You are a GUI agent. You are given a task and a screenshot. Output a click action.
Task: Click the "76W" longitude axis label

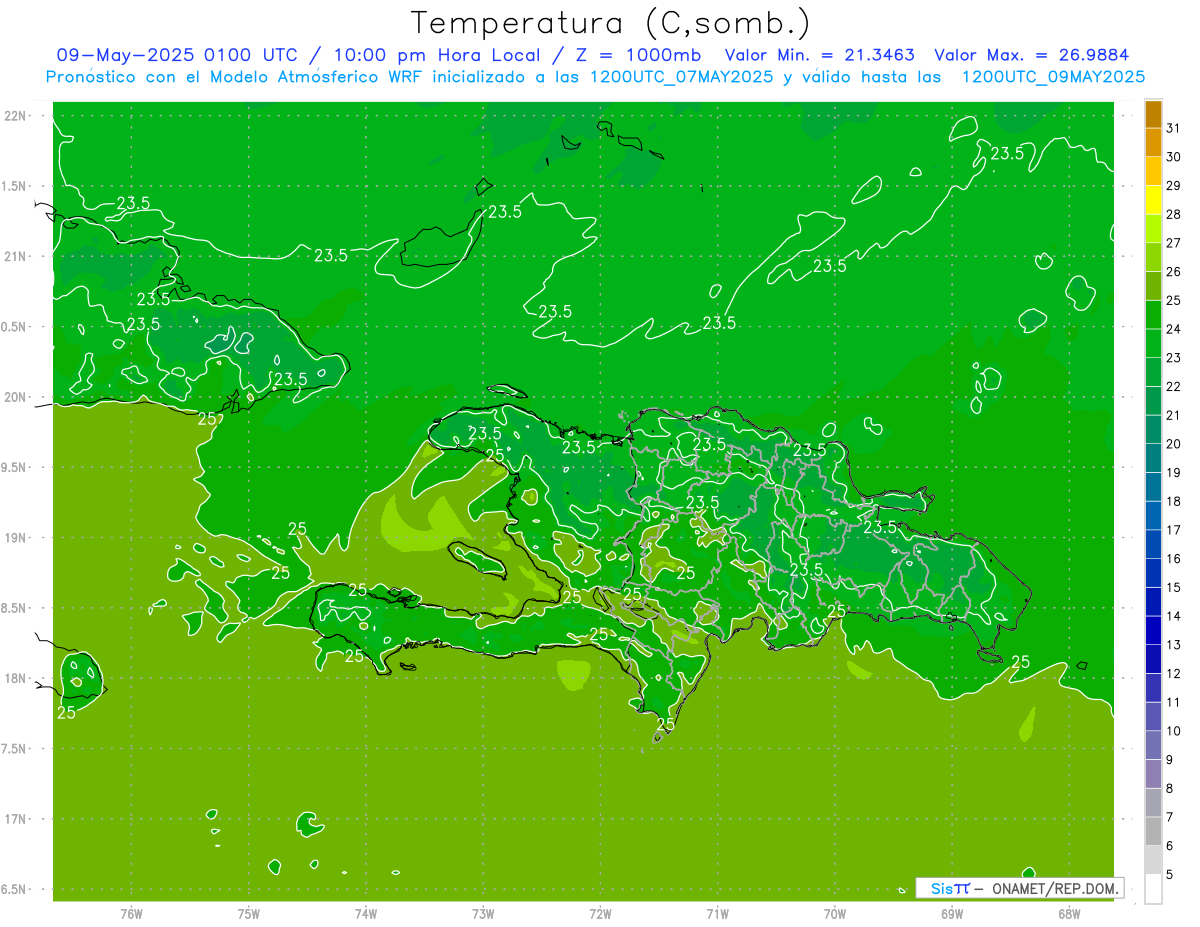131,914
